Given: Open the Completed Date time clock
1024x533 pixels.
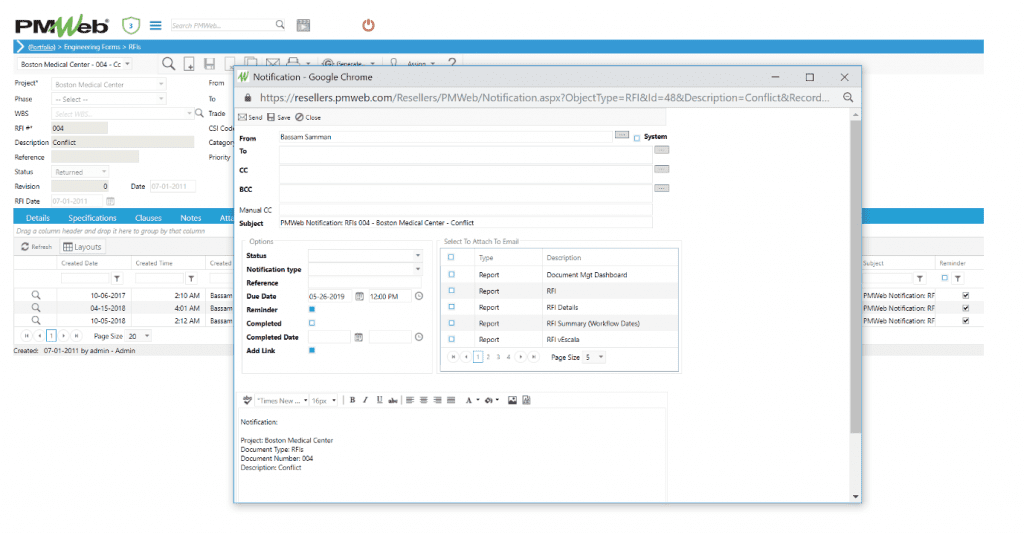Looking at the screenshot, I should point(419,337).
